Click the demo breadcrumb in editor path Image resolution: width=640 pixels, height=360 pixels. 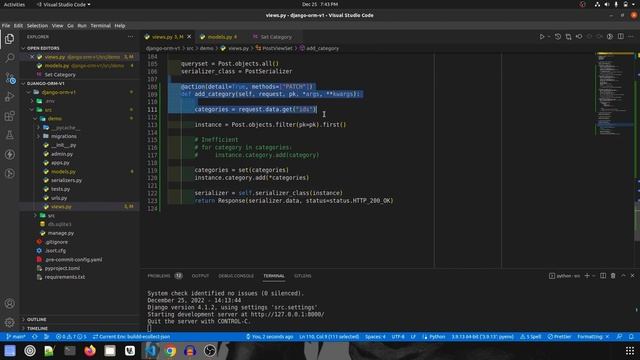[x=207, y=48]
